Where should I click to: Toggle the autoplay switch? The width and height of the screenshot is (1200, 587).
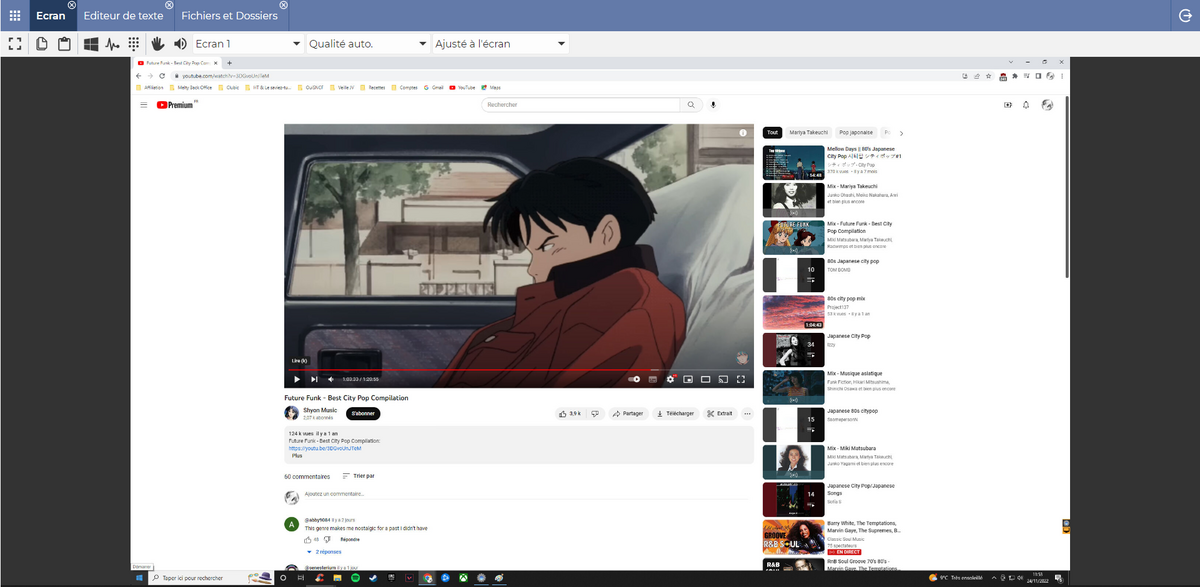pyautogui.click(x=634, y=379)
